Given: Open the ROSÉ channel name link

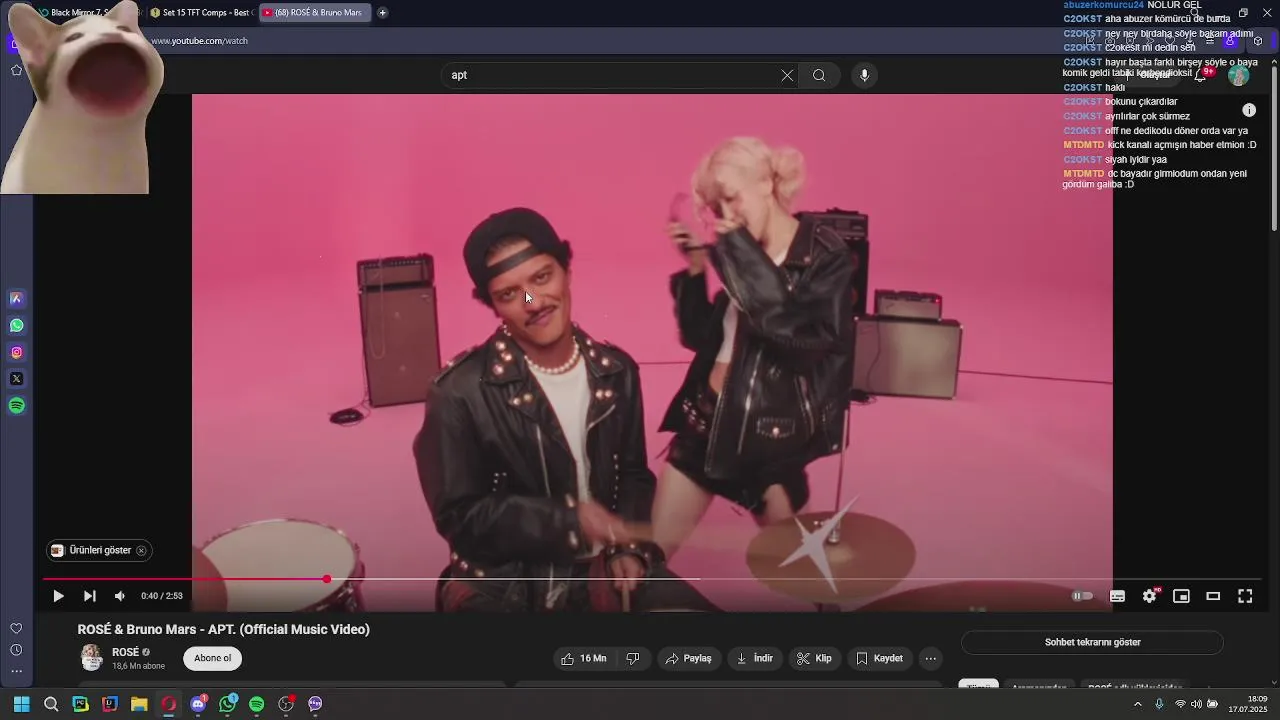Looking at the screenshot, I should tap(125, 652).
